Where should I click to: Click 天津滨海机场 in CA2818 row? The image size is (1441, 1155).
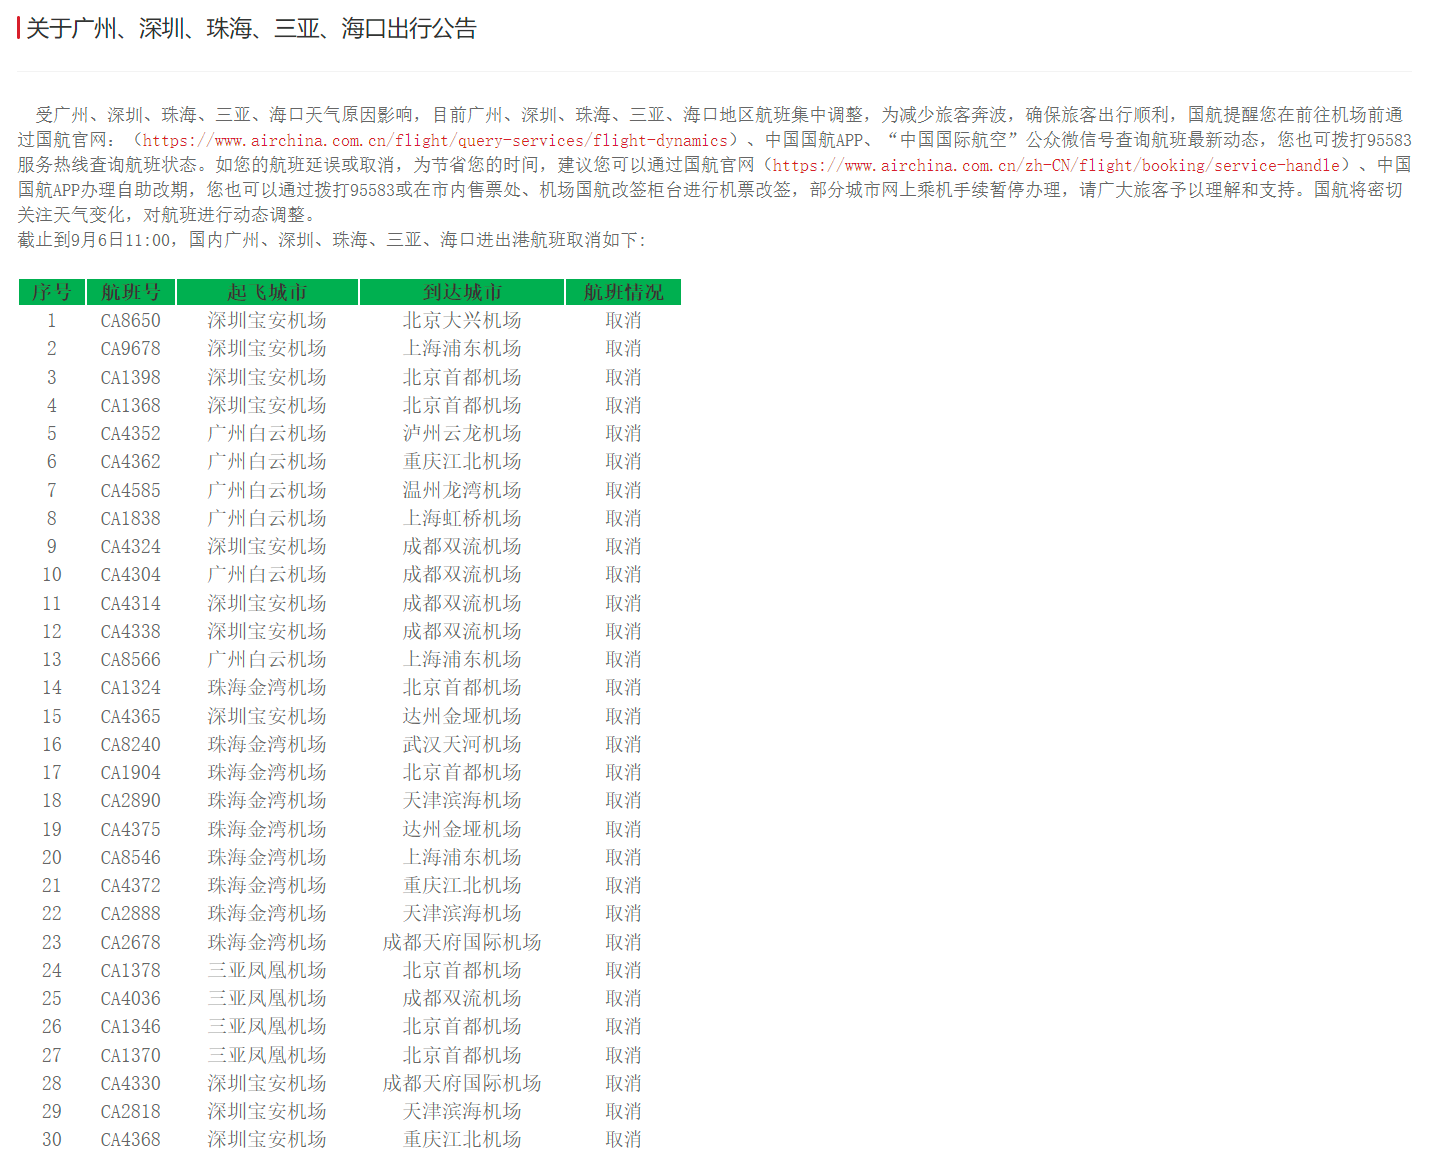point(462,1112)
